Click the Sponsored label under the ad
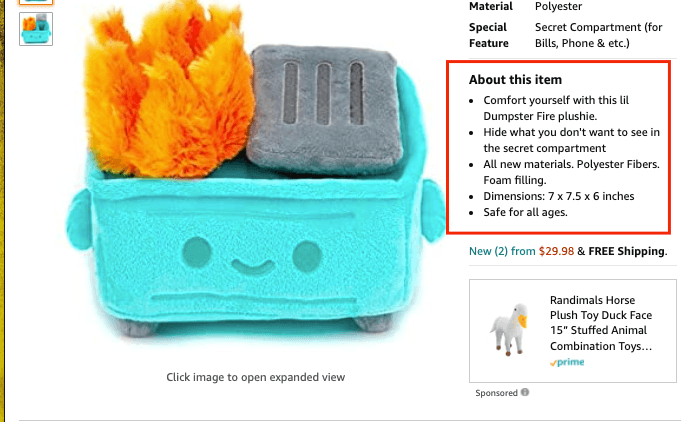Screen dimensions: 697x422 point(496,393)
